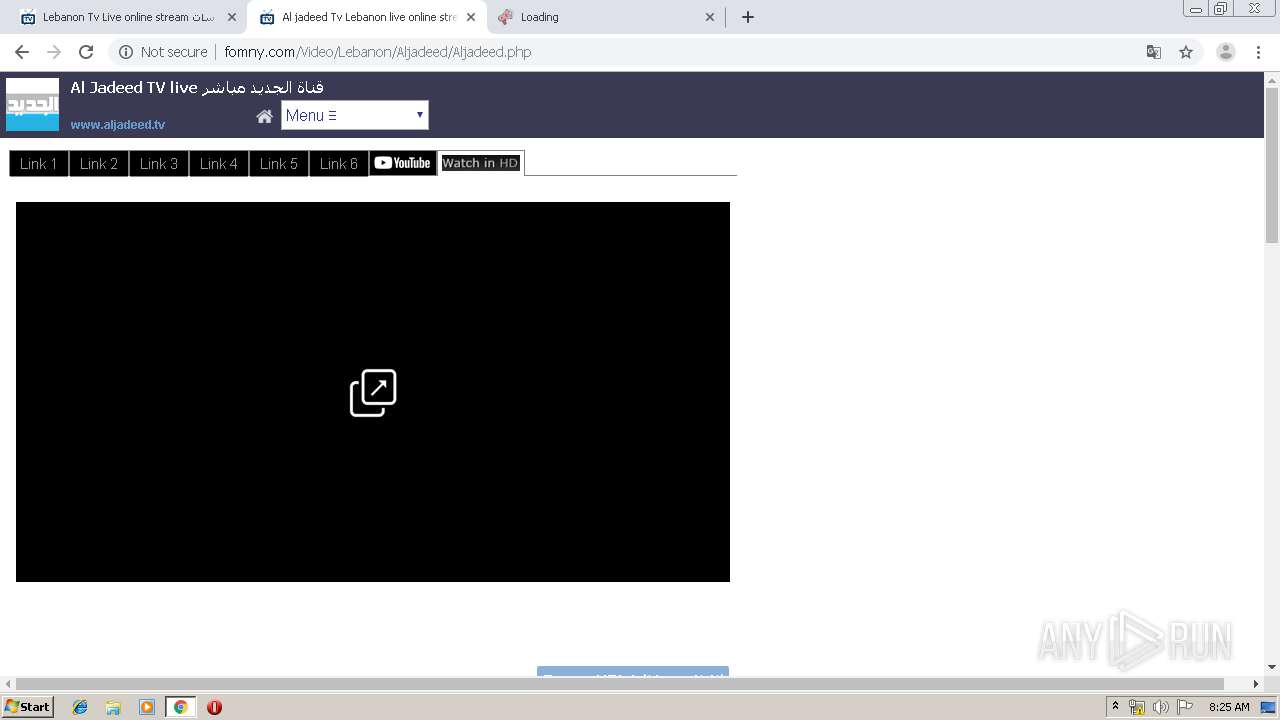Select stream Link 4

point(219,164)
